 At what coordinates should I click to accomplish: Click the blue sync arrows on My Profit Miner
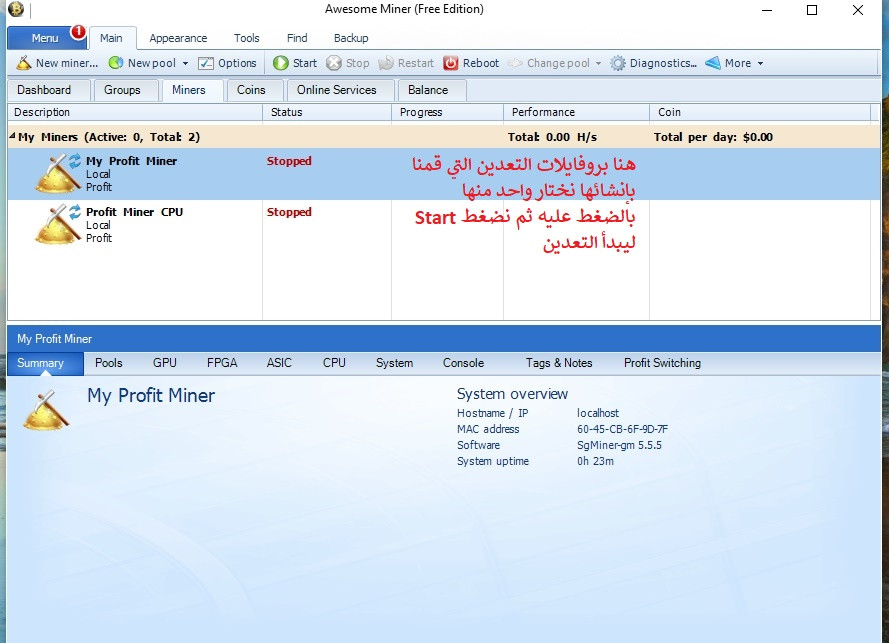pyautogui.click(x=75, y=161)
